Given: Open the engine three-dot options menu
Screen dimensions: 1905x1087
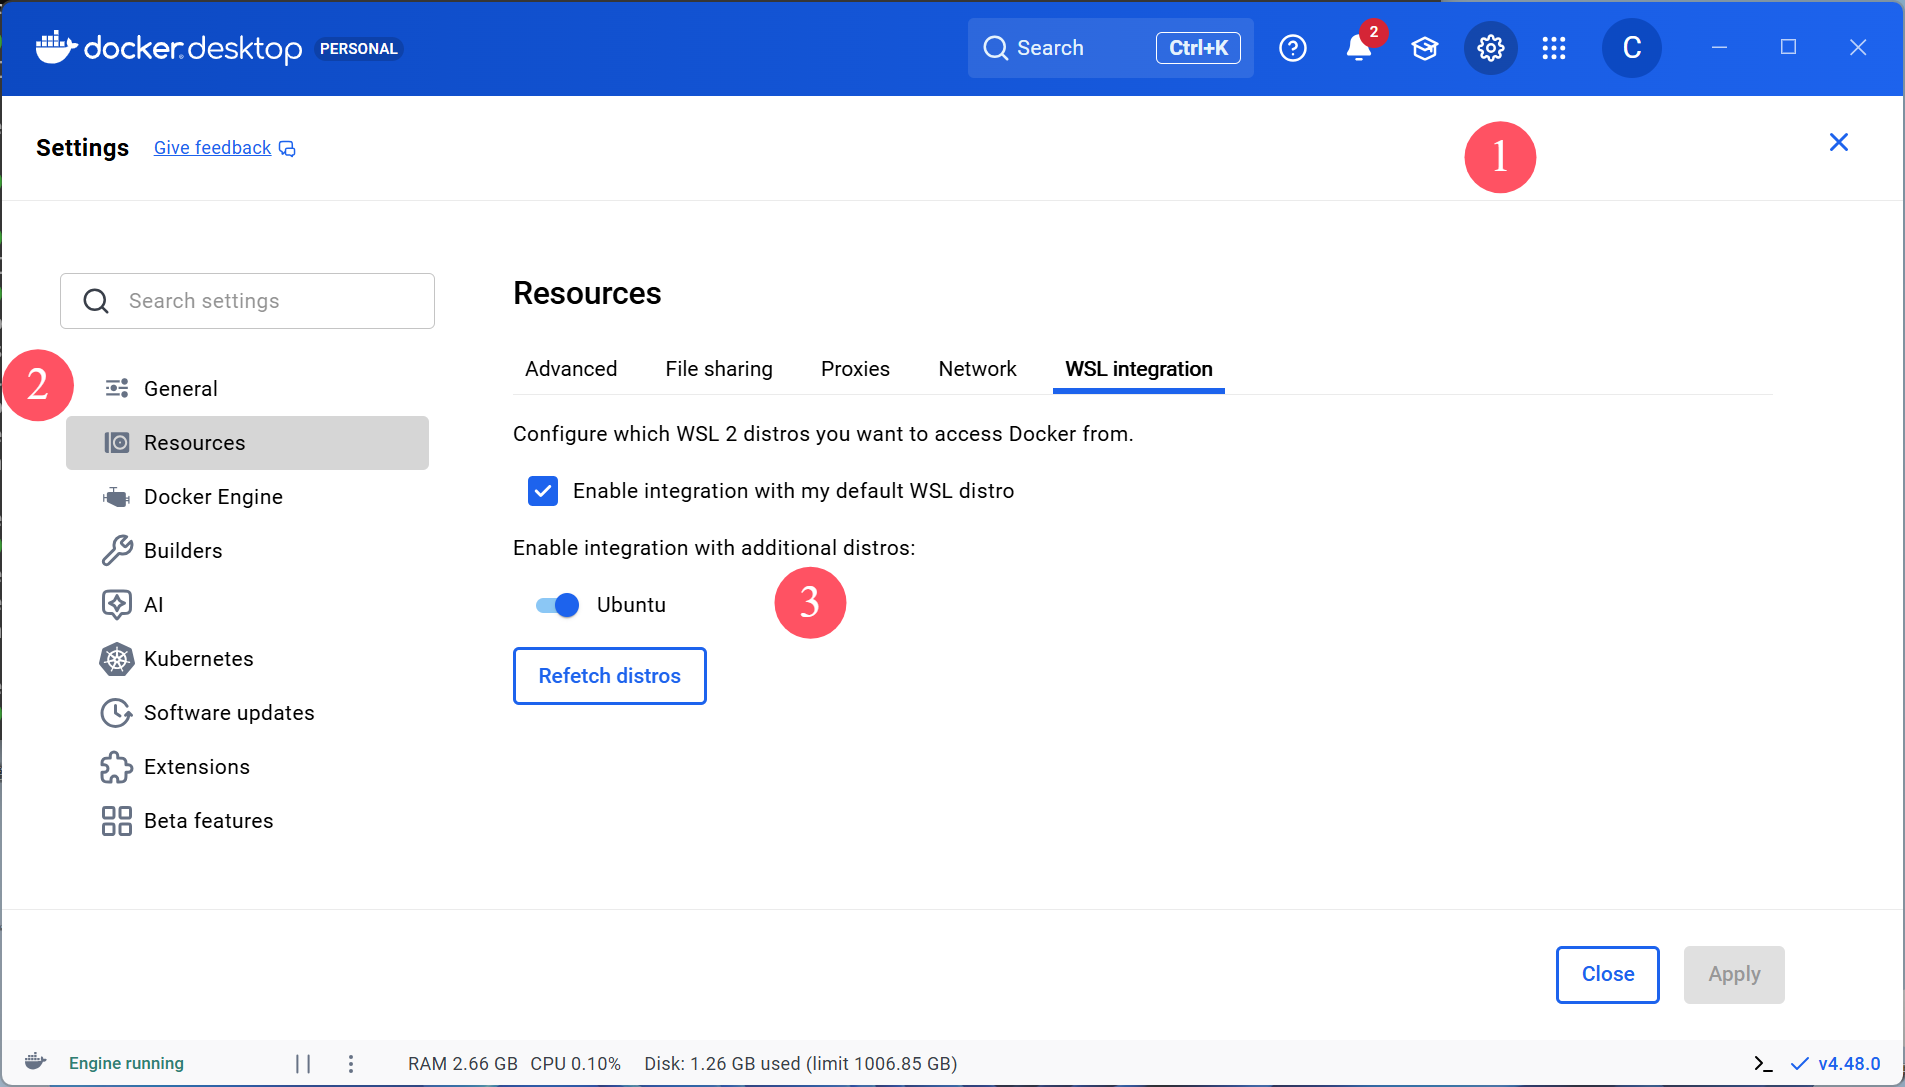Looking at the screenshot, I should pos(351,1063).
